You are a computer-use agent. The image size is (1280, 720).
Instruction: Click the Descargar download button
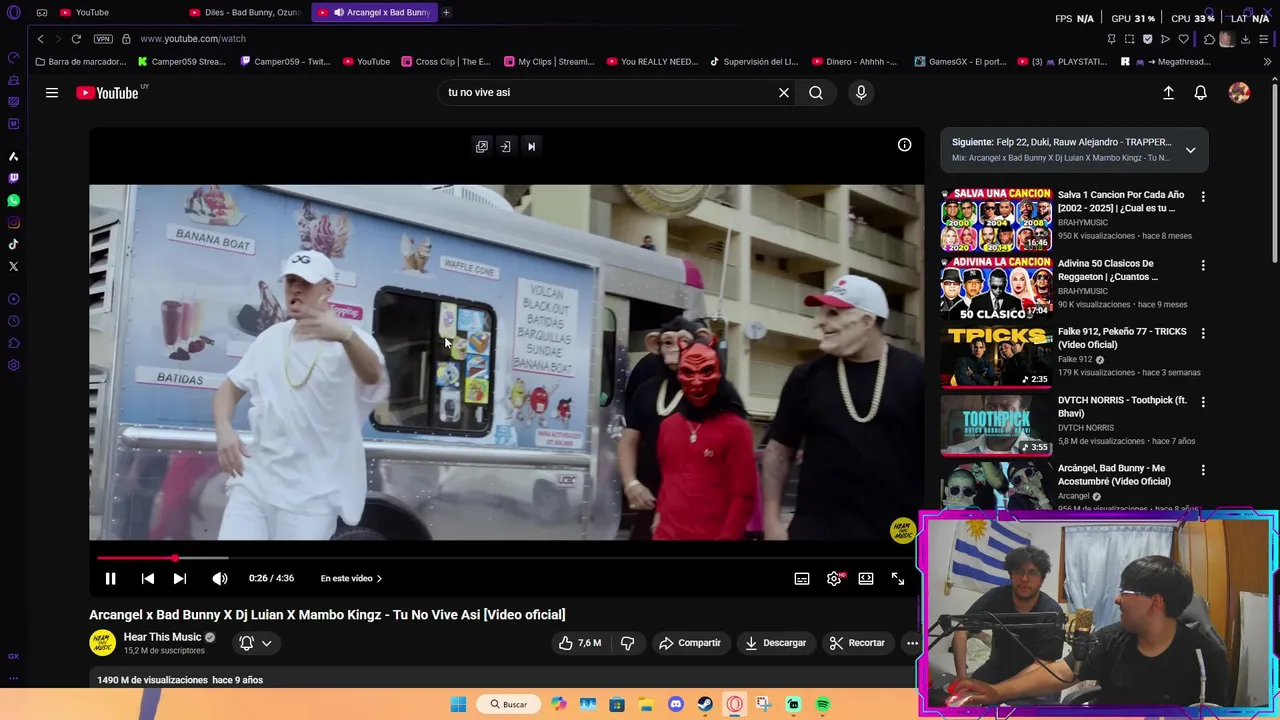tap(775, 643)
